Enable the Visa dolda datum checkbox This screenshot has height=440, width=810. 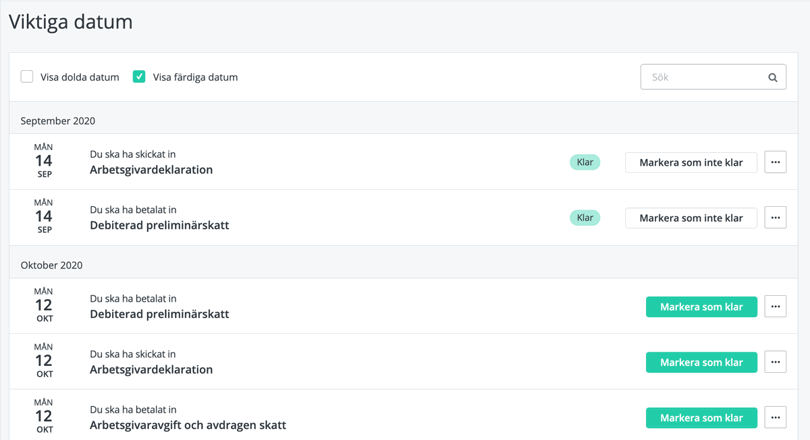[x=27, y=76]
